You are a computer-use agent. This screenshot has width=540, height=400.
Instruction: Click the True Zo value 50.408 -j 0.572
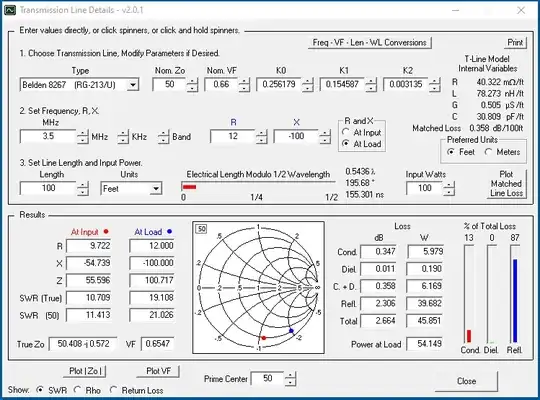point(83,344)
